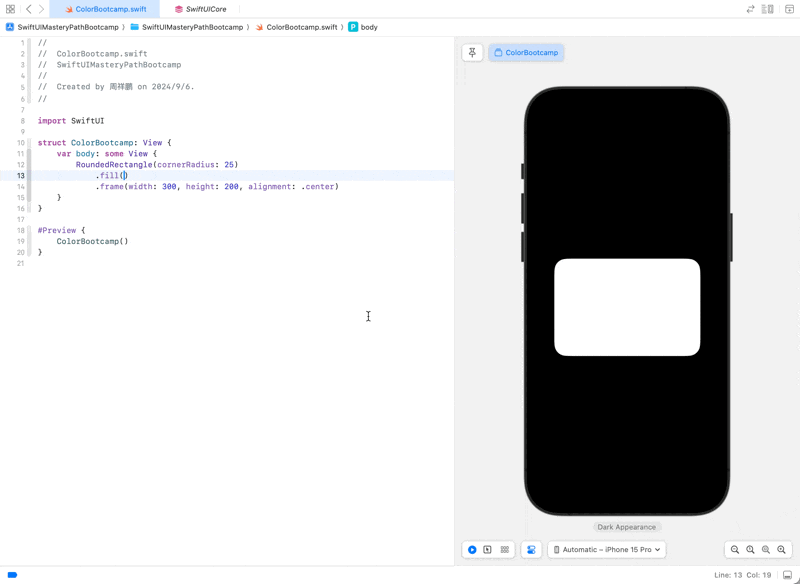Viewport: 800px width, 584px height.
Task: Click 'ColorBootcamp()' on line 19
Action: (92, 241)
